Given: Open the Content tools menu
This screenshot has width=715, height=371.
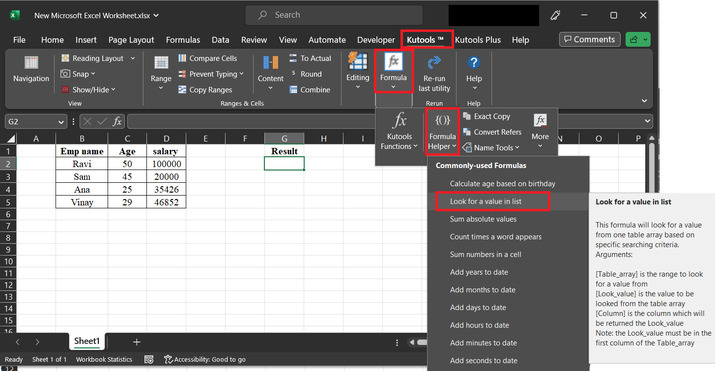Looking at the screenshot, I should [270, 72].
